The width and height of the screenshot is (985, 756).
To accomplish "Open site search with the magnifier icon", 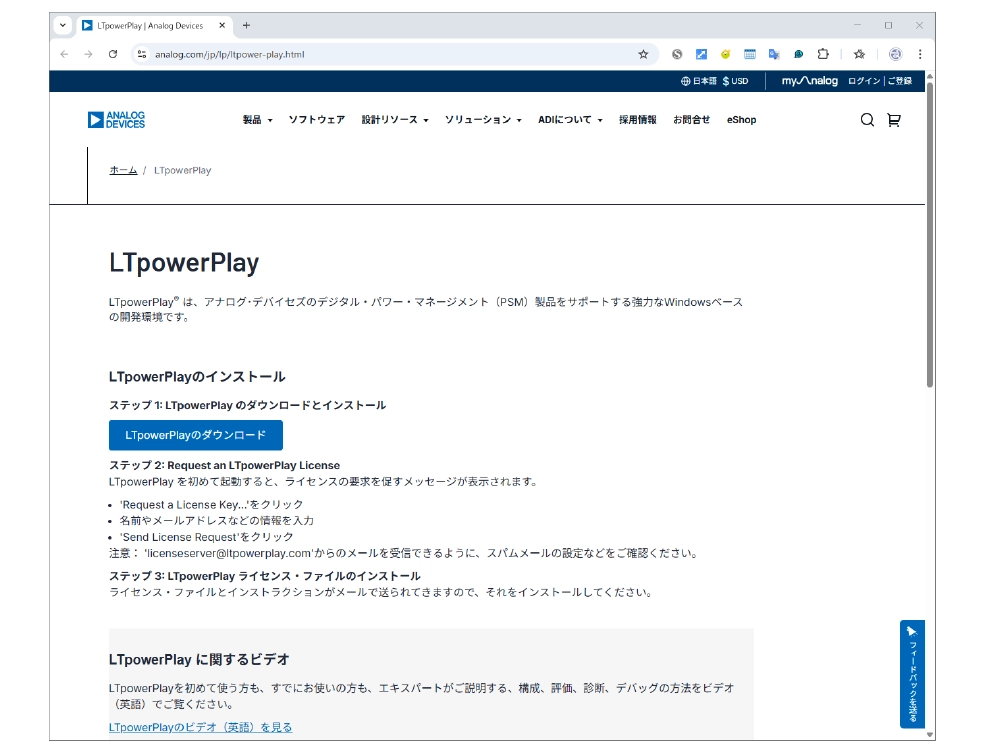I will pos(868,120).
